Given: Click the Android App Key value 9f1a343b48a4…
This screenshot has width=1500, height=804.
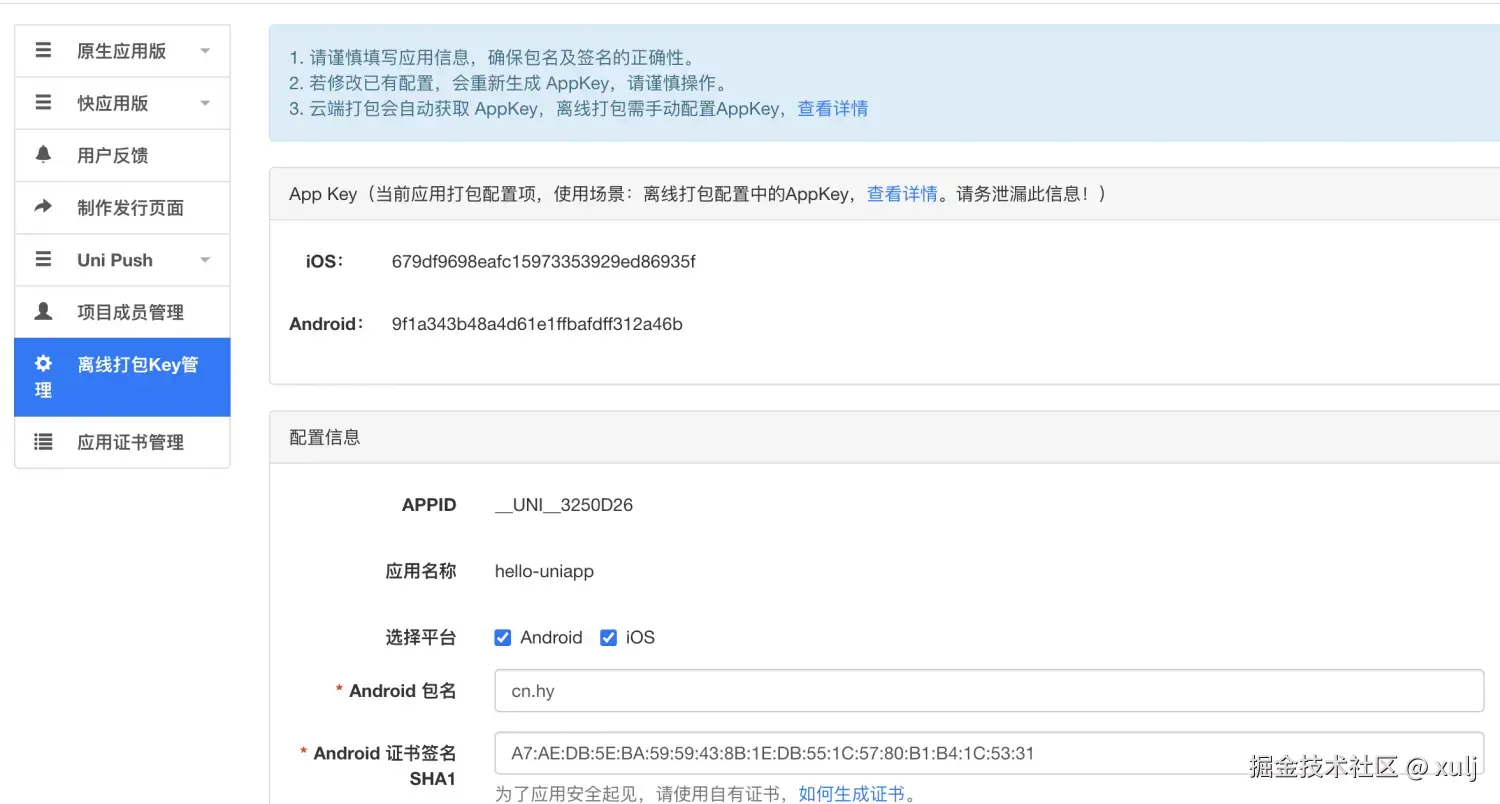Looking at the screenshot, I should tap(537, 324).
